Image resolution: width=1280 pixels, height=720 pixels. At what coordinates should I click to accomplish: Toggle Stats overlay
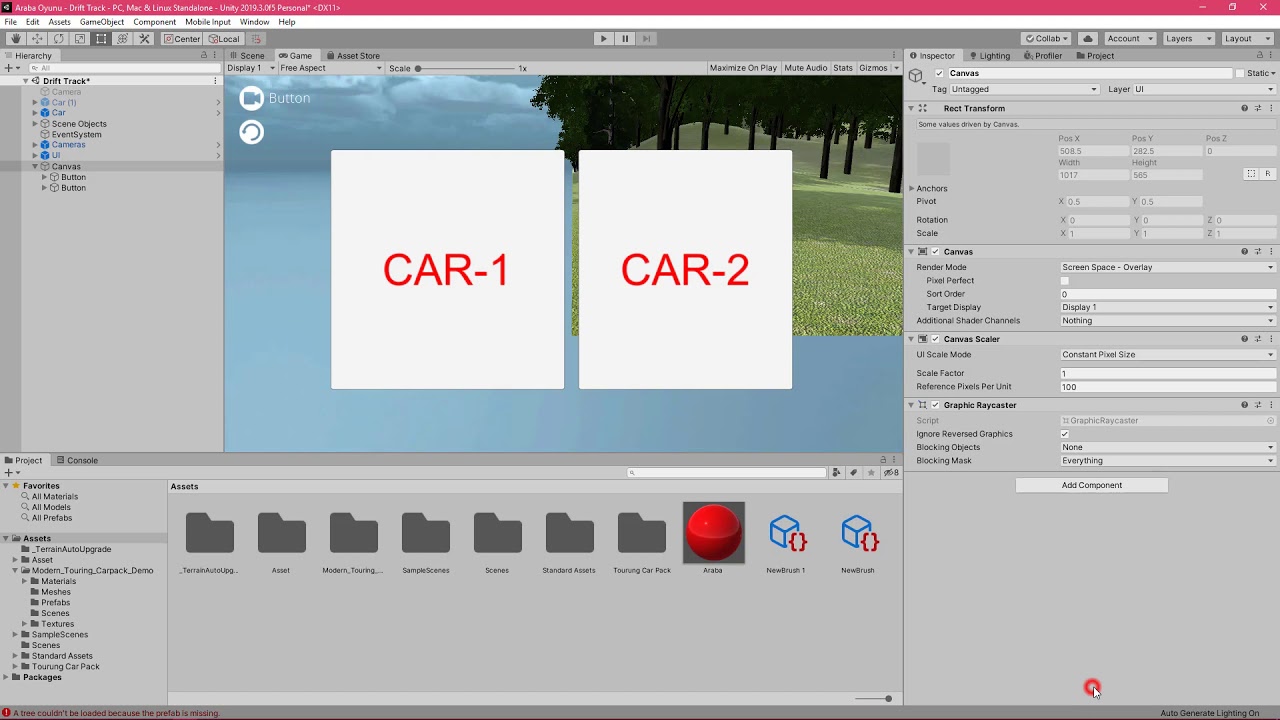pos(843,68)
